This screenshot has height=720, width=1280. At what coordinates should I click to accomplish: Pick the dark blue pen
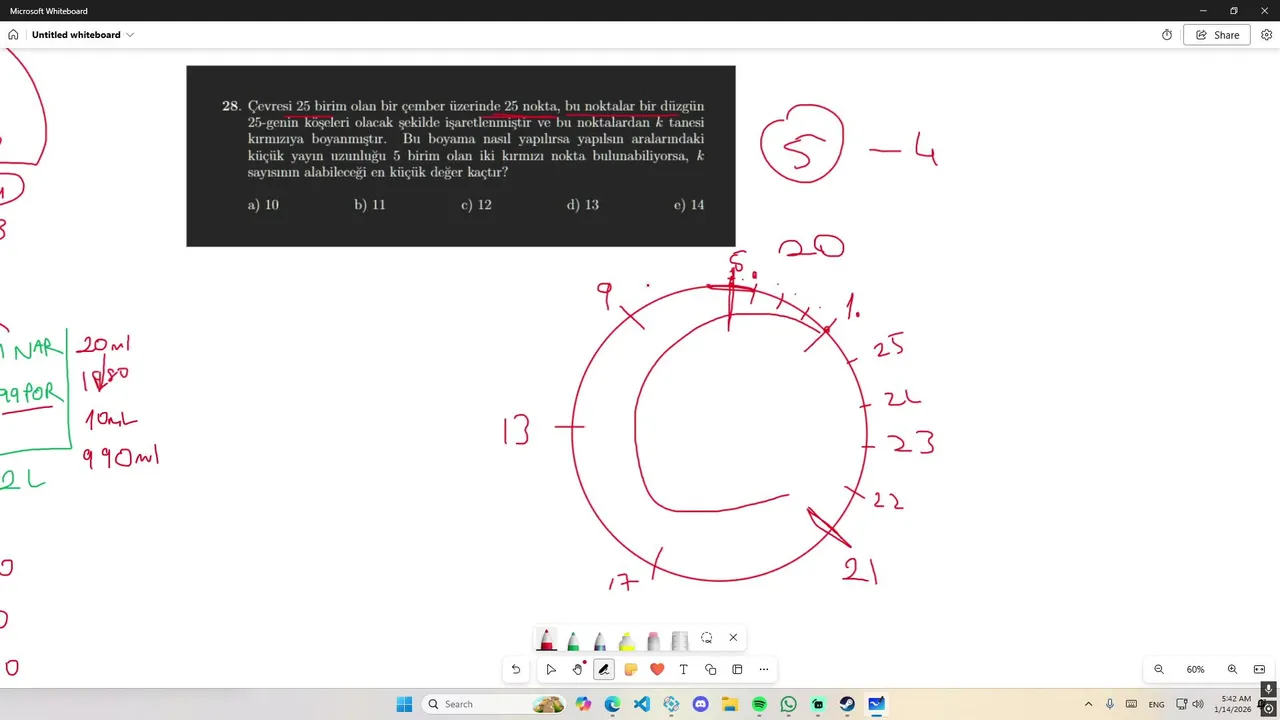coord(600,639)
